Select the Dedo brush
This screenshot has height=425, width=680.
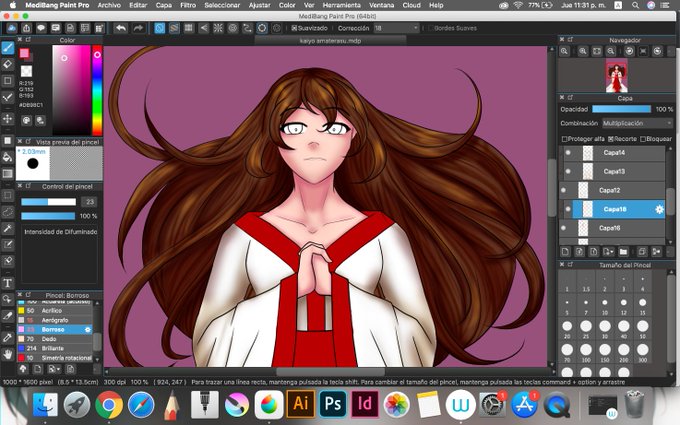pyautogui.click(x=55, y=339)
